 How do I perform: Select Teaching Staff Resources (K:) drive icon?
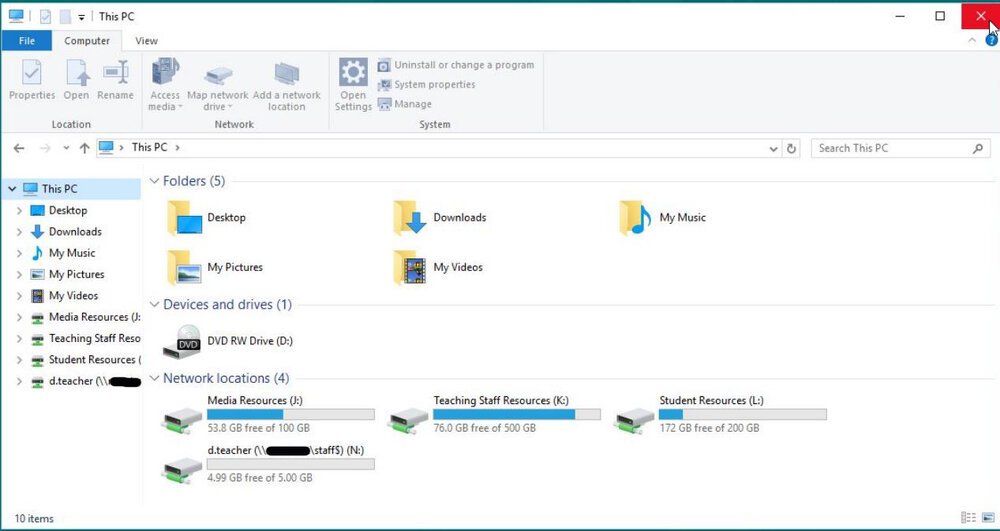(x=409, y=421)
